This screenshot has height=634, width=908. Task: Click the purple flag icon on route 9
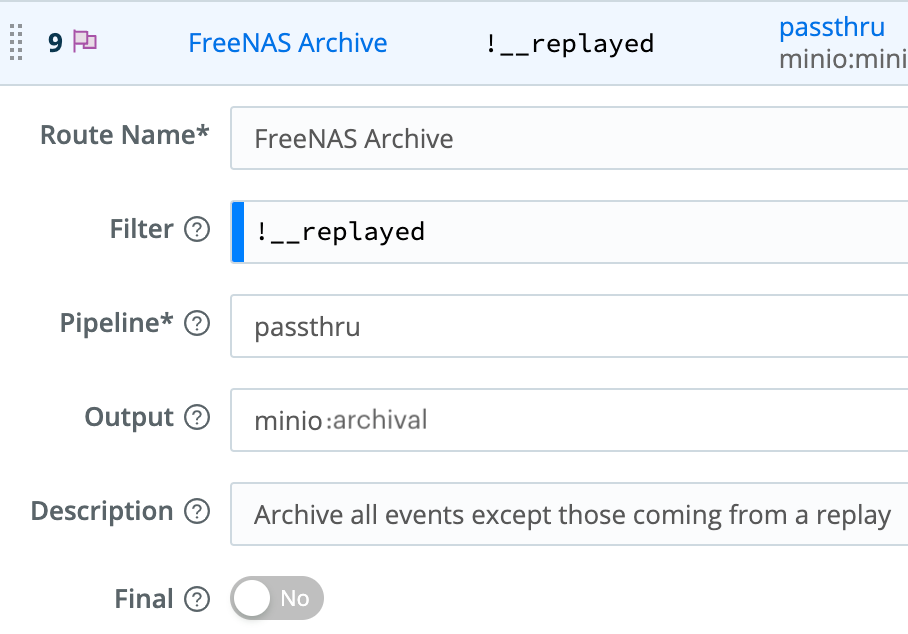pyautogui.click(x=85, y=42)
